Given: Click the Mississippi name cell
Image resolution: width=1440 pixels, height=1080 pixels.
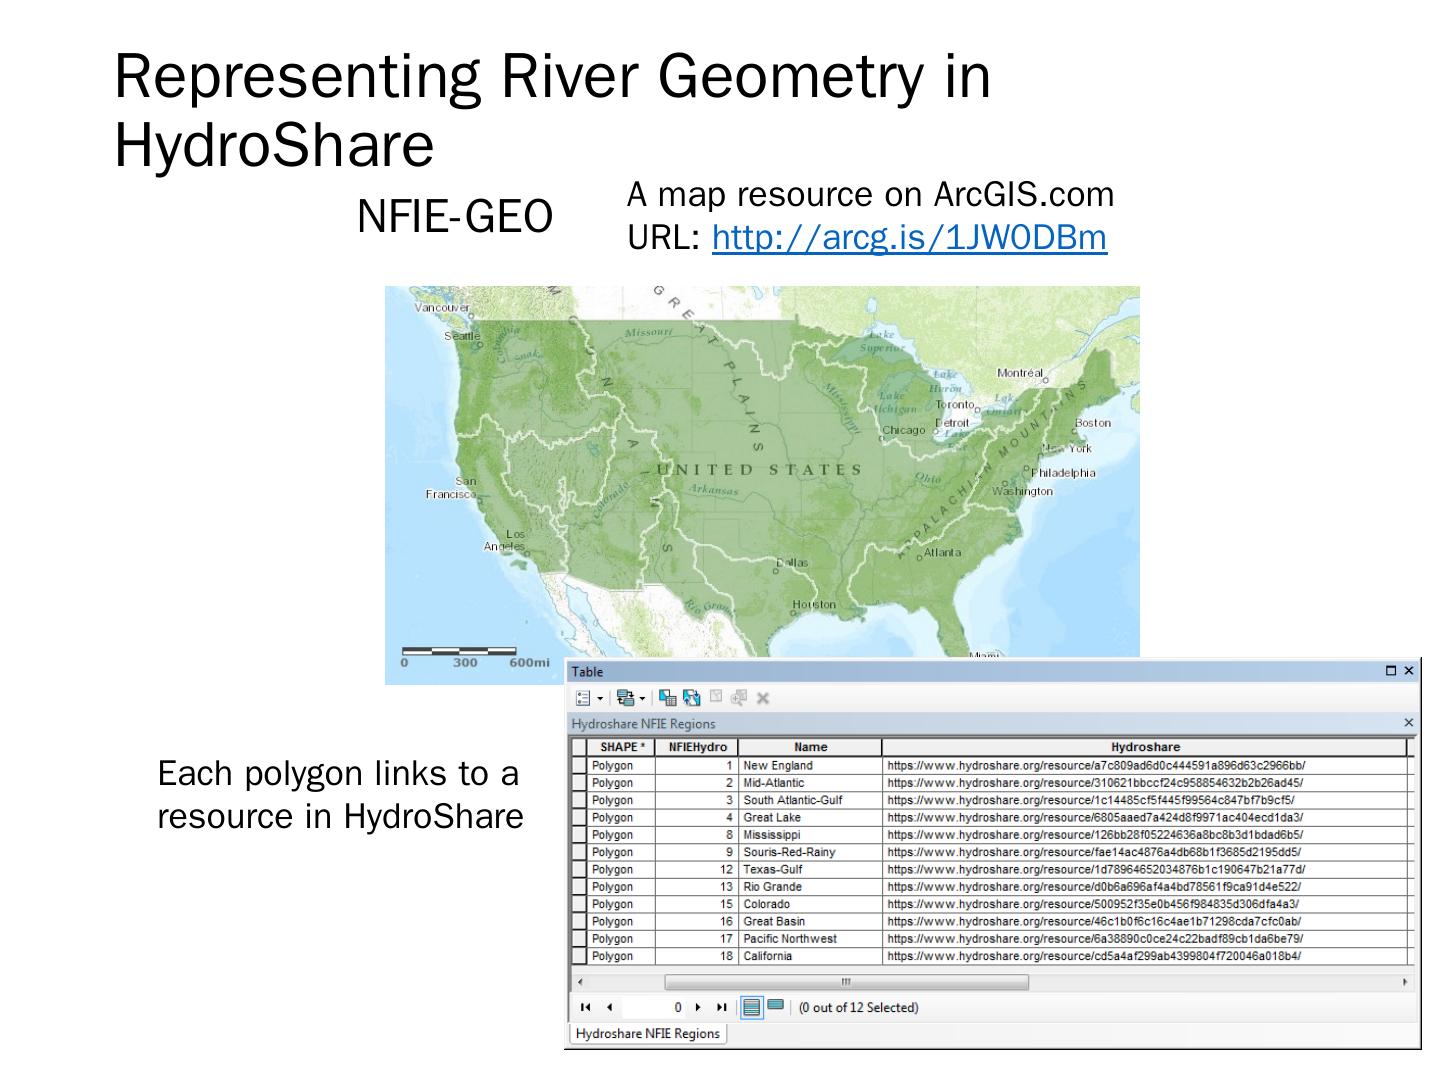Looking at the screenshot, I should pos(810,835).
